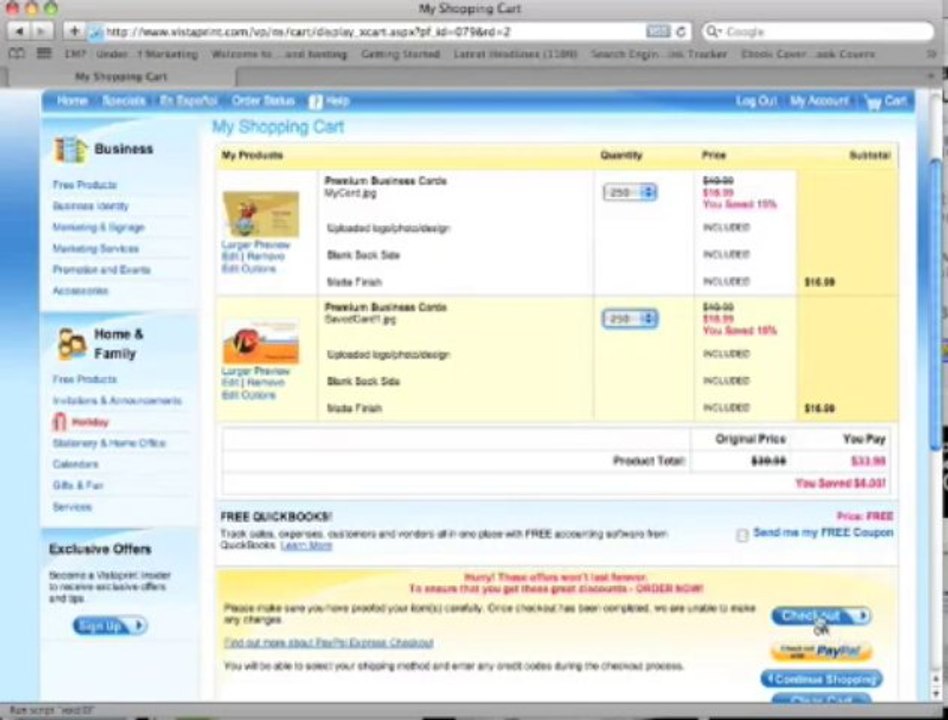Open Find out more about PayPal Express Checkout

(328, 643)
